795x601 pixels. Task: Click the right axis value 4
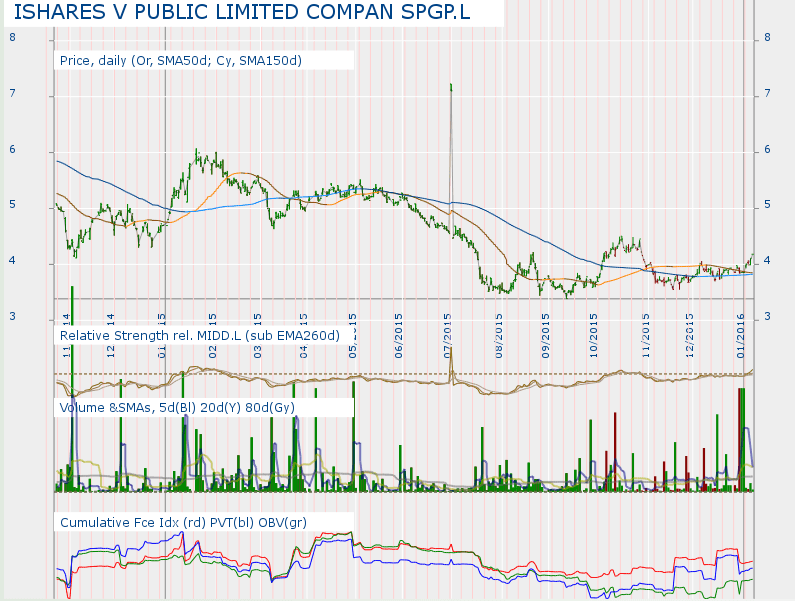point(767,260)
